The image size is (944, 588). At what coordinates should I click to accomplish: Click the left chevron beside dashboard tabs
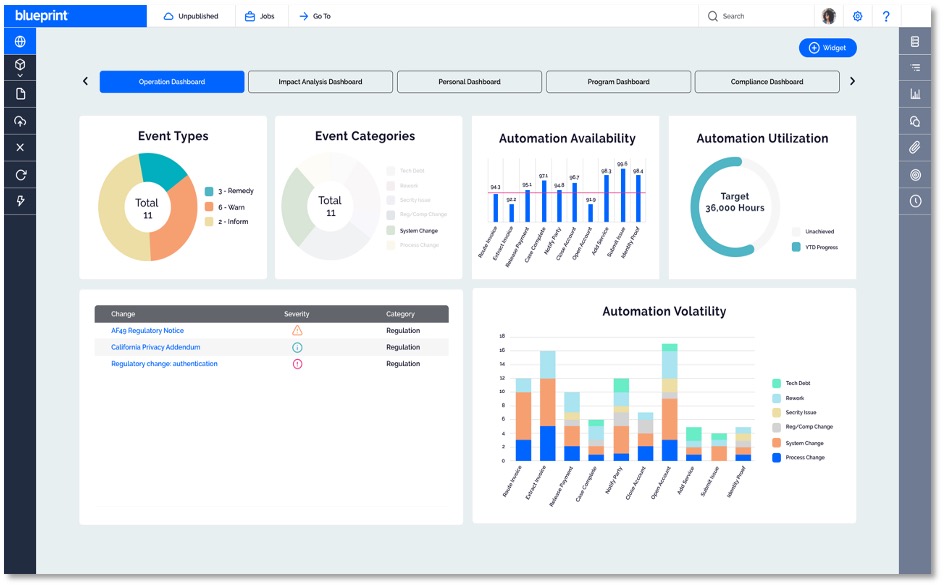point(85,81)
